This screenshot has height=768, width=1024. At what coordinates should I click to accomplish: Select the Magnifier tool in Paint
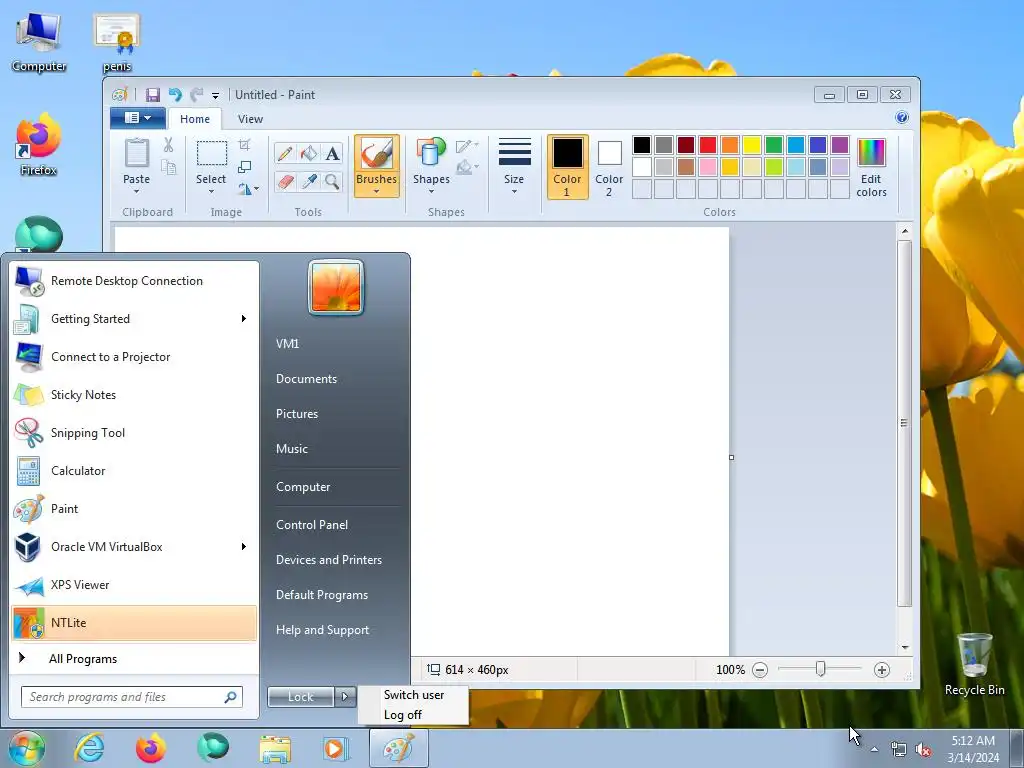click(x=332, y=181)
